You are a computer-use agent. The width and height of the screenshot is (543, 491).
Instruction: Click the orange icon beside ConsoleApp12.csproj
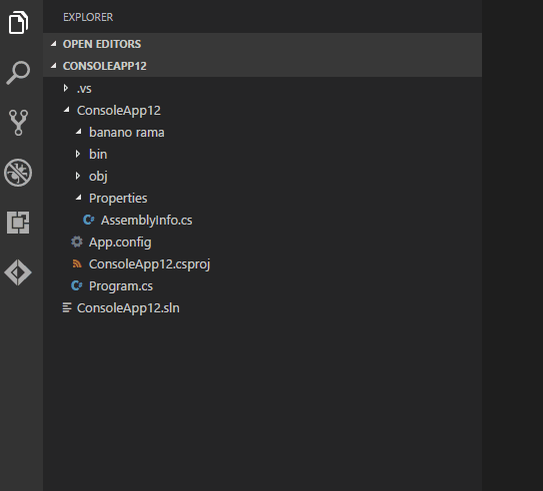coord(77,264)
